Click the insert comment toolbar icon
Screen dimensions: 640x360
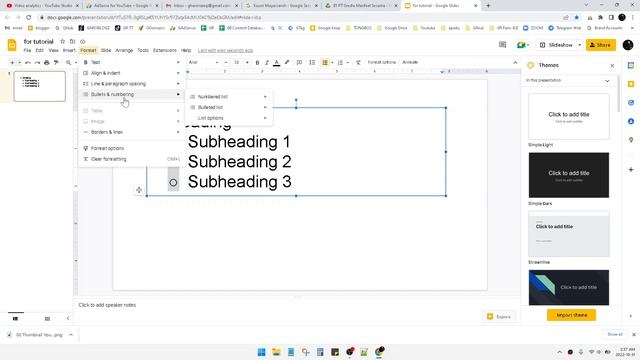tap(299, 62)
